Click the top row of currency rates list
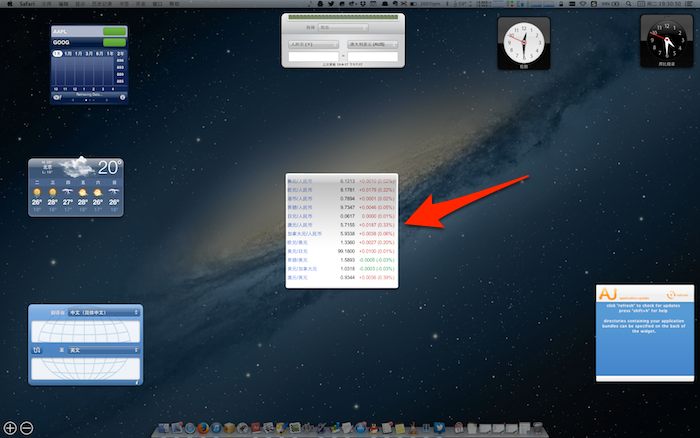The width and height of the screenshot is (700, 438). tap(341, 180)
